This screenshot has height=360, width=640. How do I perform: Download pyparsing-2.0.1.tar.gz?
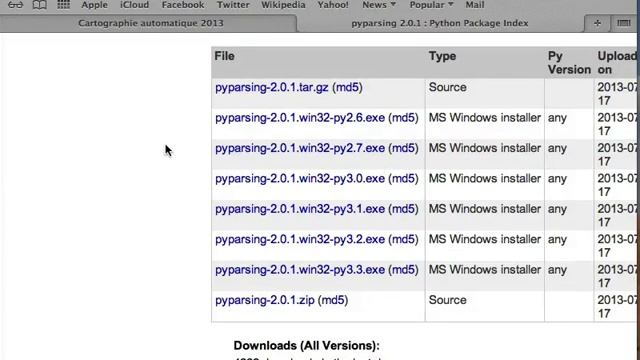[271, 87]
